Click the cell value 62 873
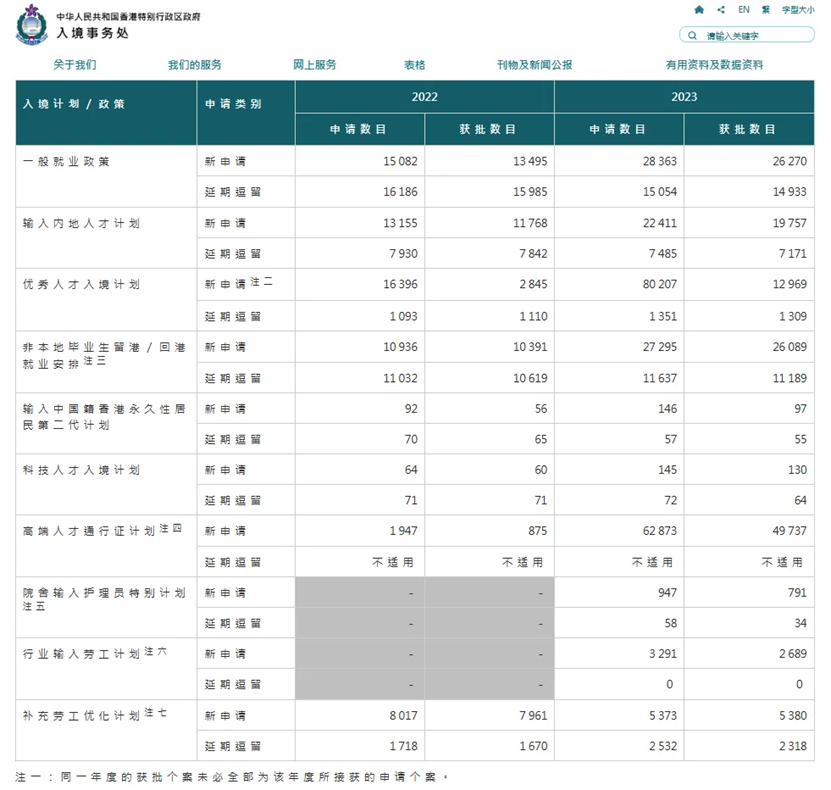 point(660,531)
